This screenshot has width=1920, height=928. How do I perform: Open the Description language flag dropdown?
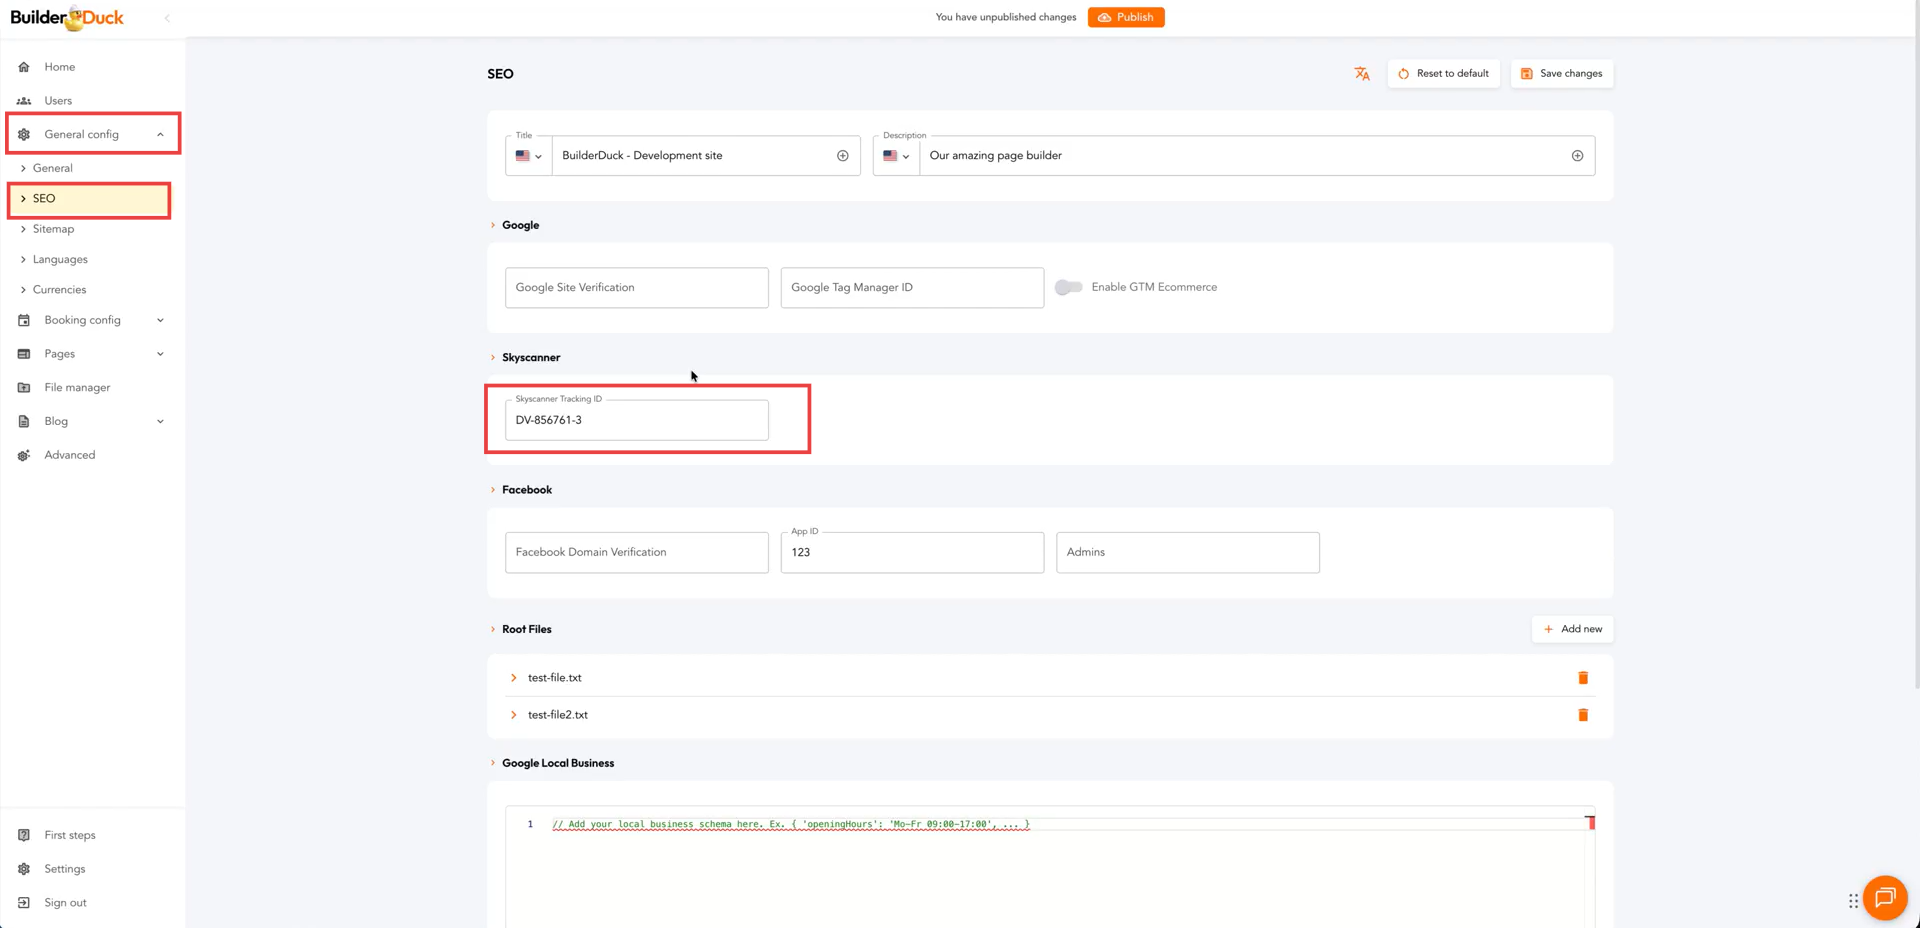pyautogui.click(x=895, y=156)
